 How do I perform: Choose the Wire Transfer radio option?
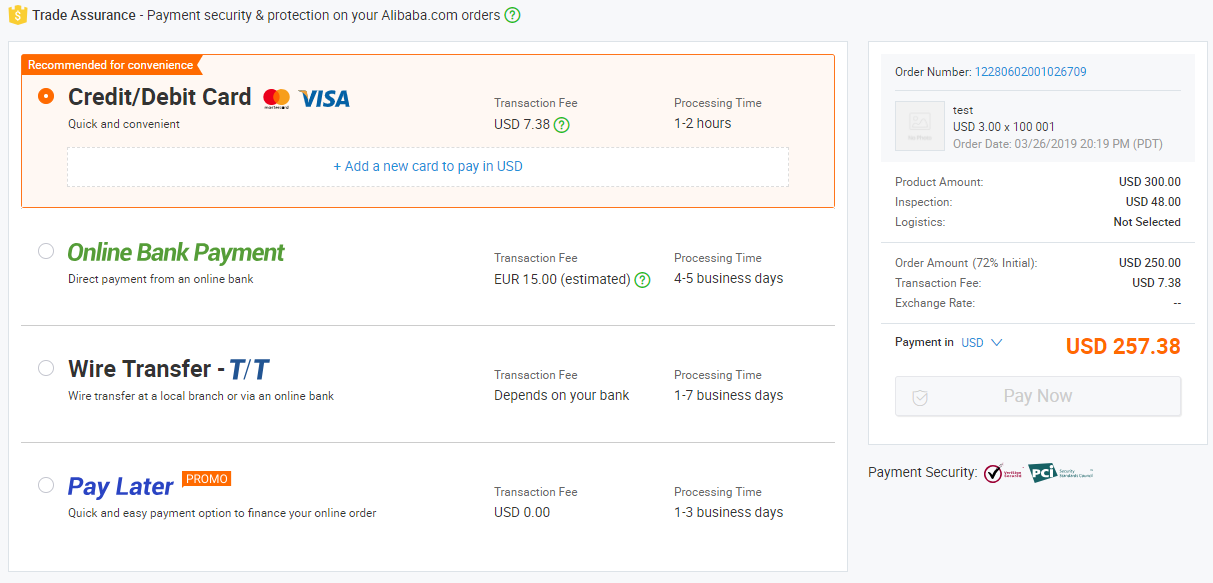point(46,368)
